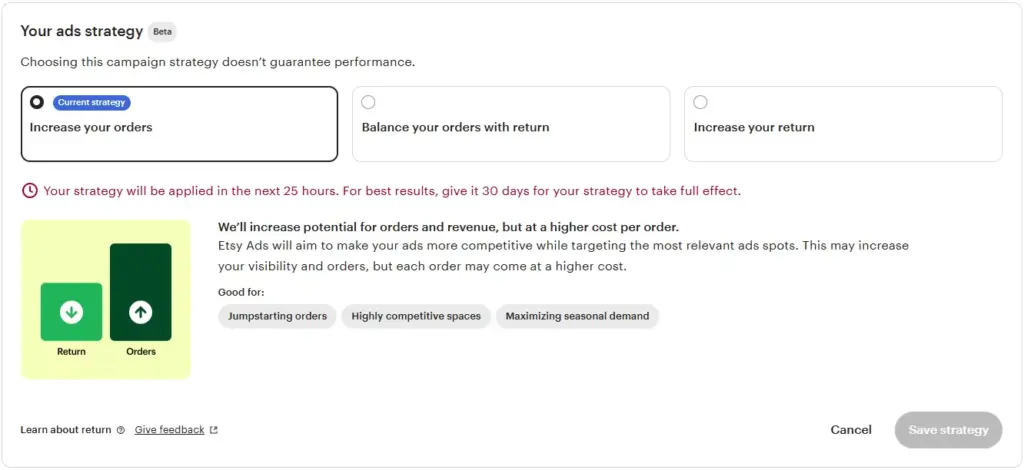Click the Beta badge next to heading
Viewport: 1024px width, 470px height.
point(162,32)
